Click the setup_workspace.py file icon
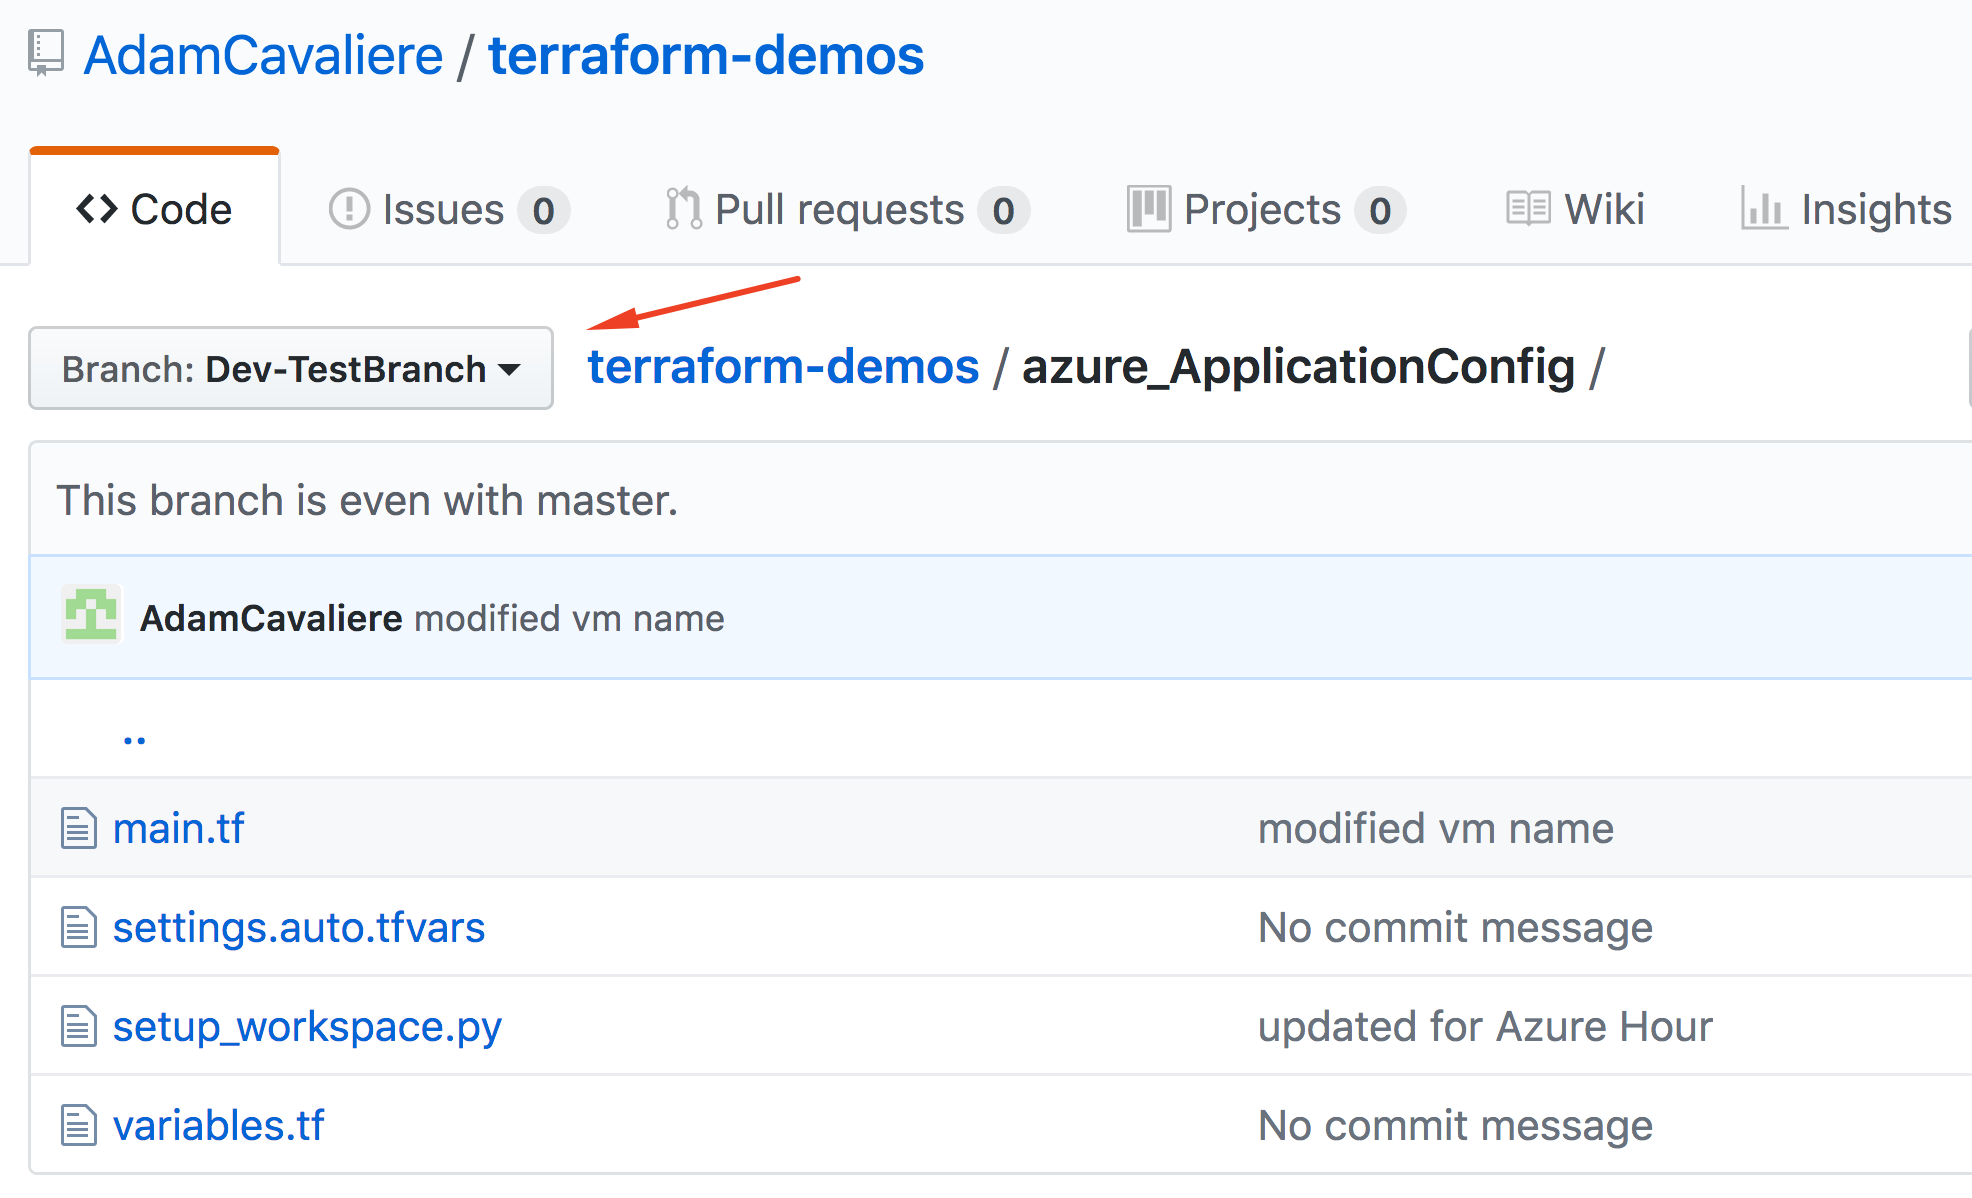 [x=79, y=1026]
